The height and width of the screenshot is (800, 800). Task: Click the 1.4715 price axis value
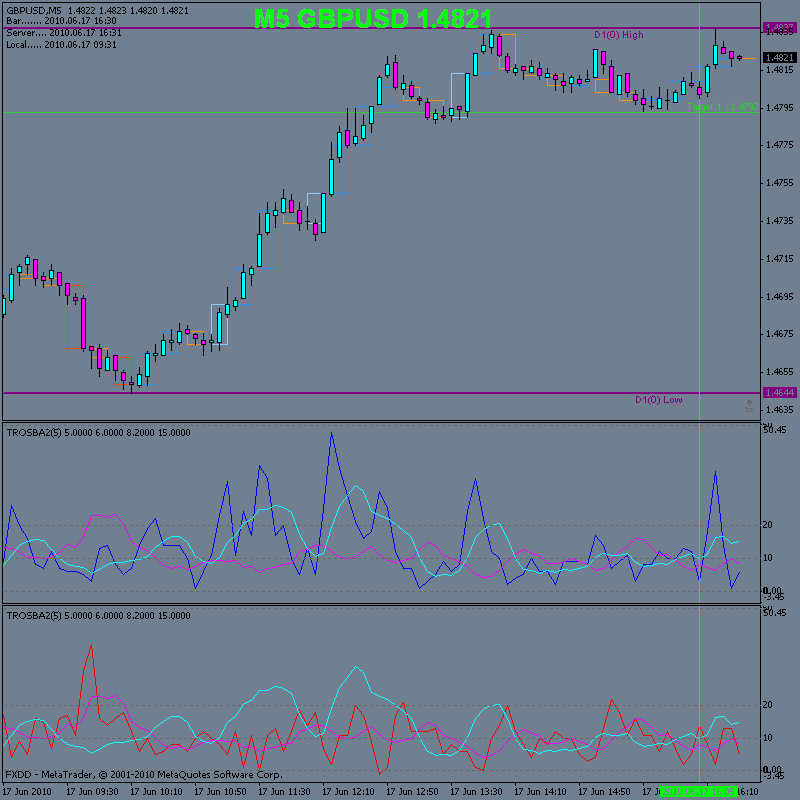(x=780, y=259)
